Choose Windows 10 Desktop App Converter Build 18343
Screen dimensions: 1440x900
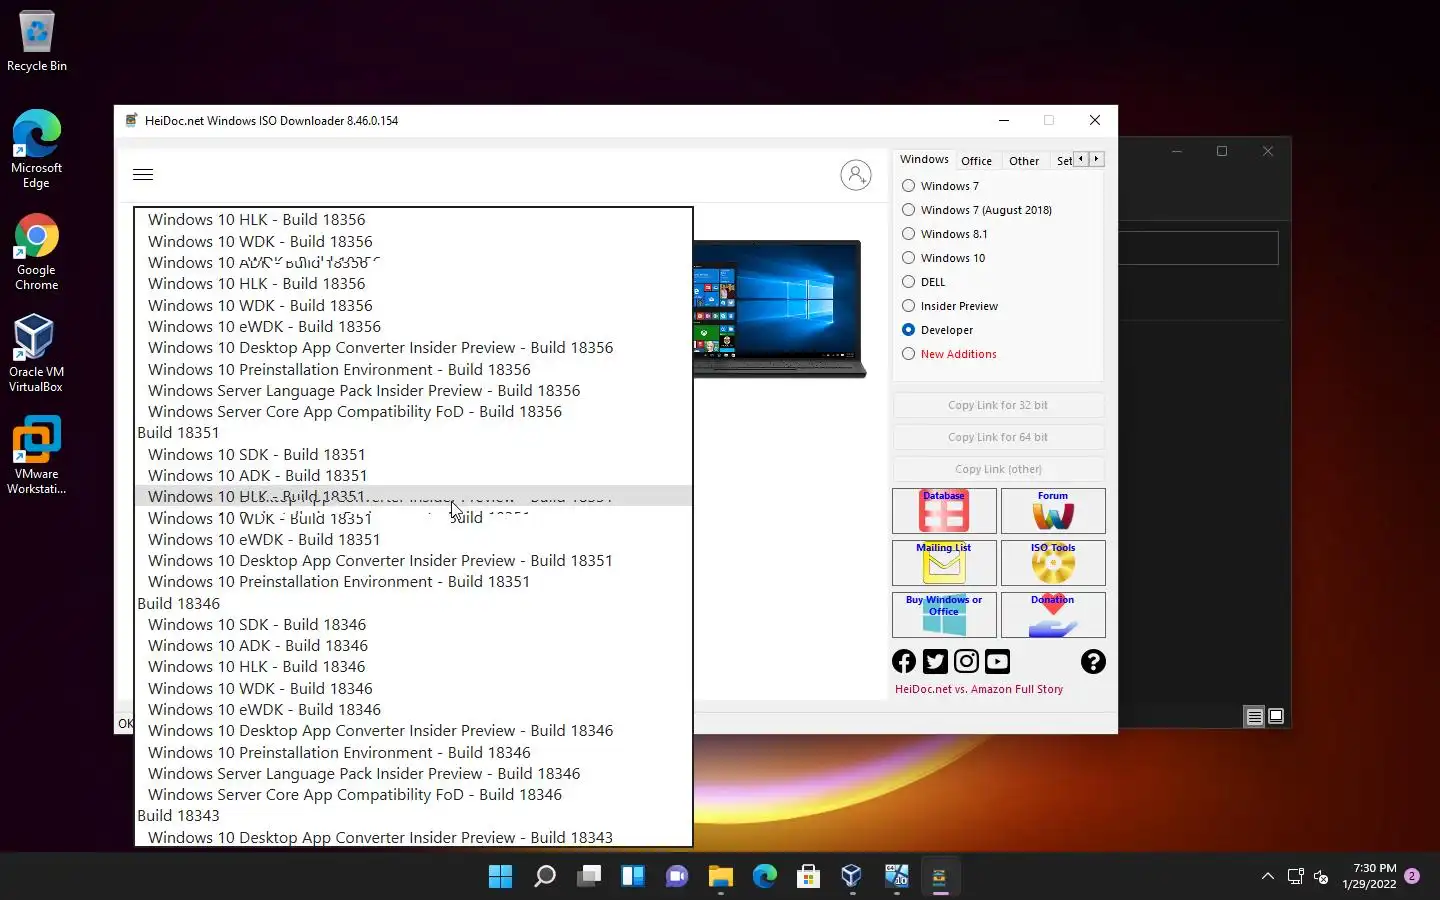coord(413,837)
